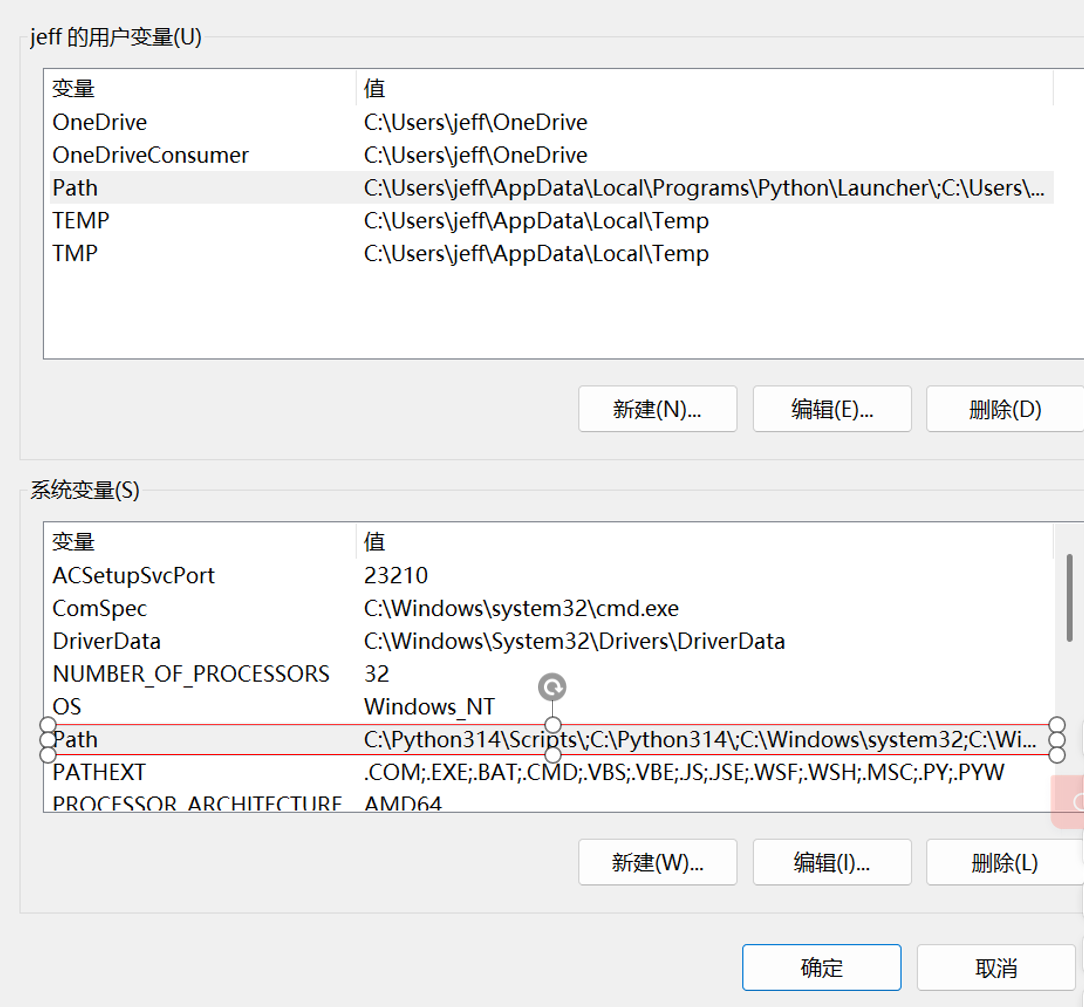The width and height of the screenshot is (1084, 1007).
Task: Click Edit(E) button for user variables
Action: click(832, 409)
